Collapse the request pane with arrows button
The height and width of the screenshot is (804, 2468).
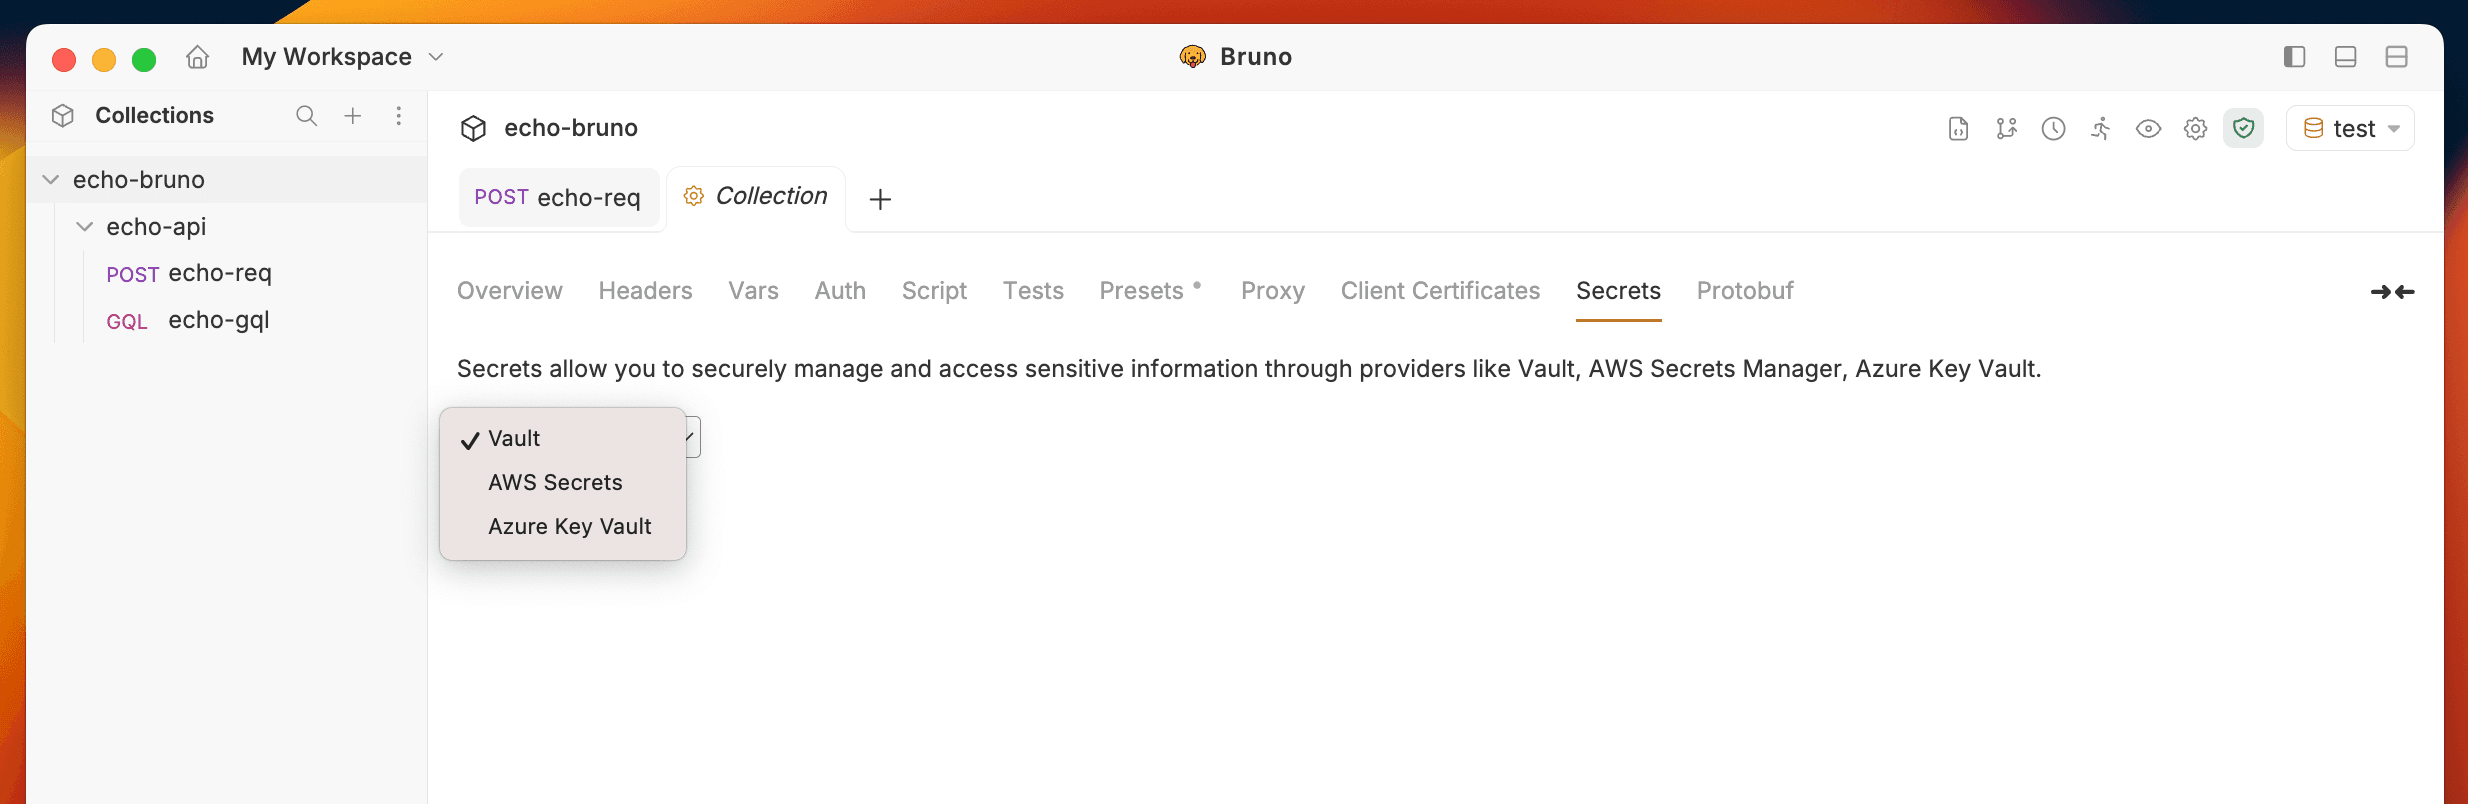2393,291
